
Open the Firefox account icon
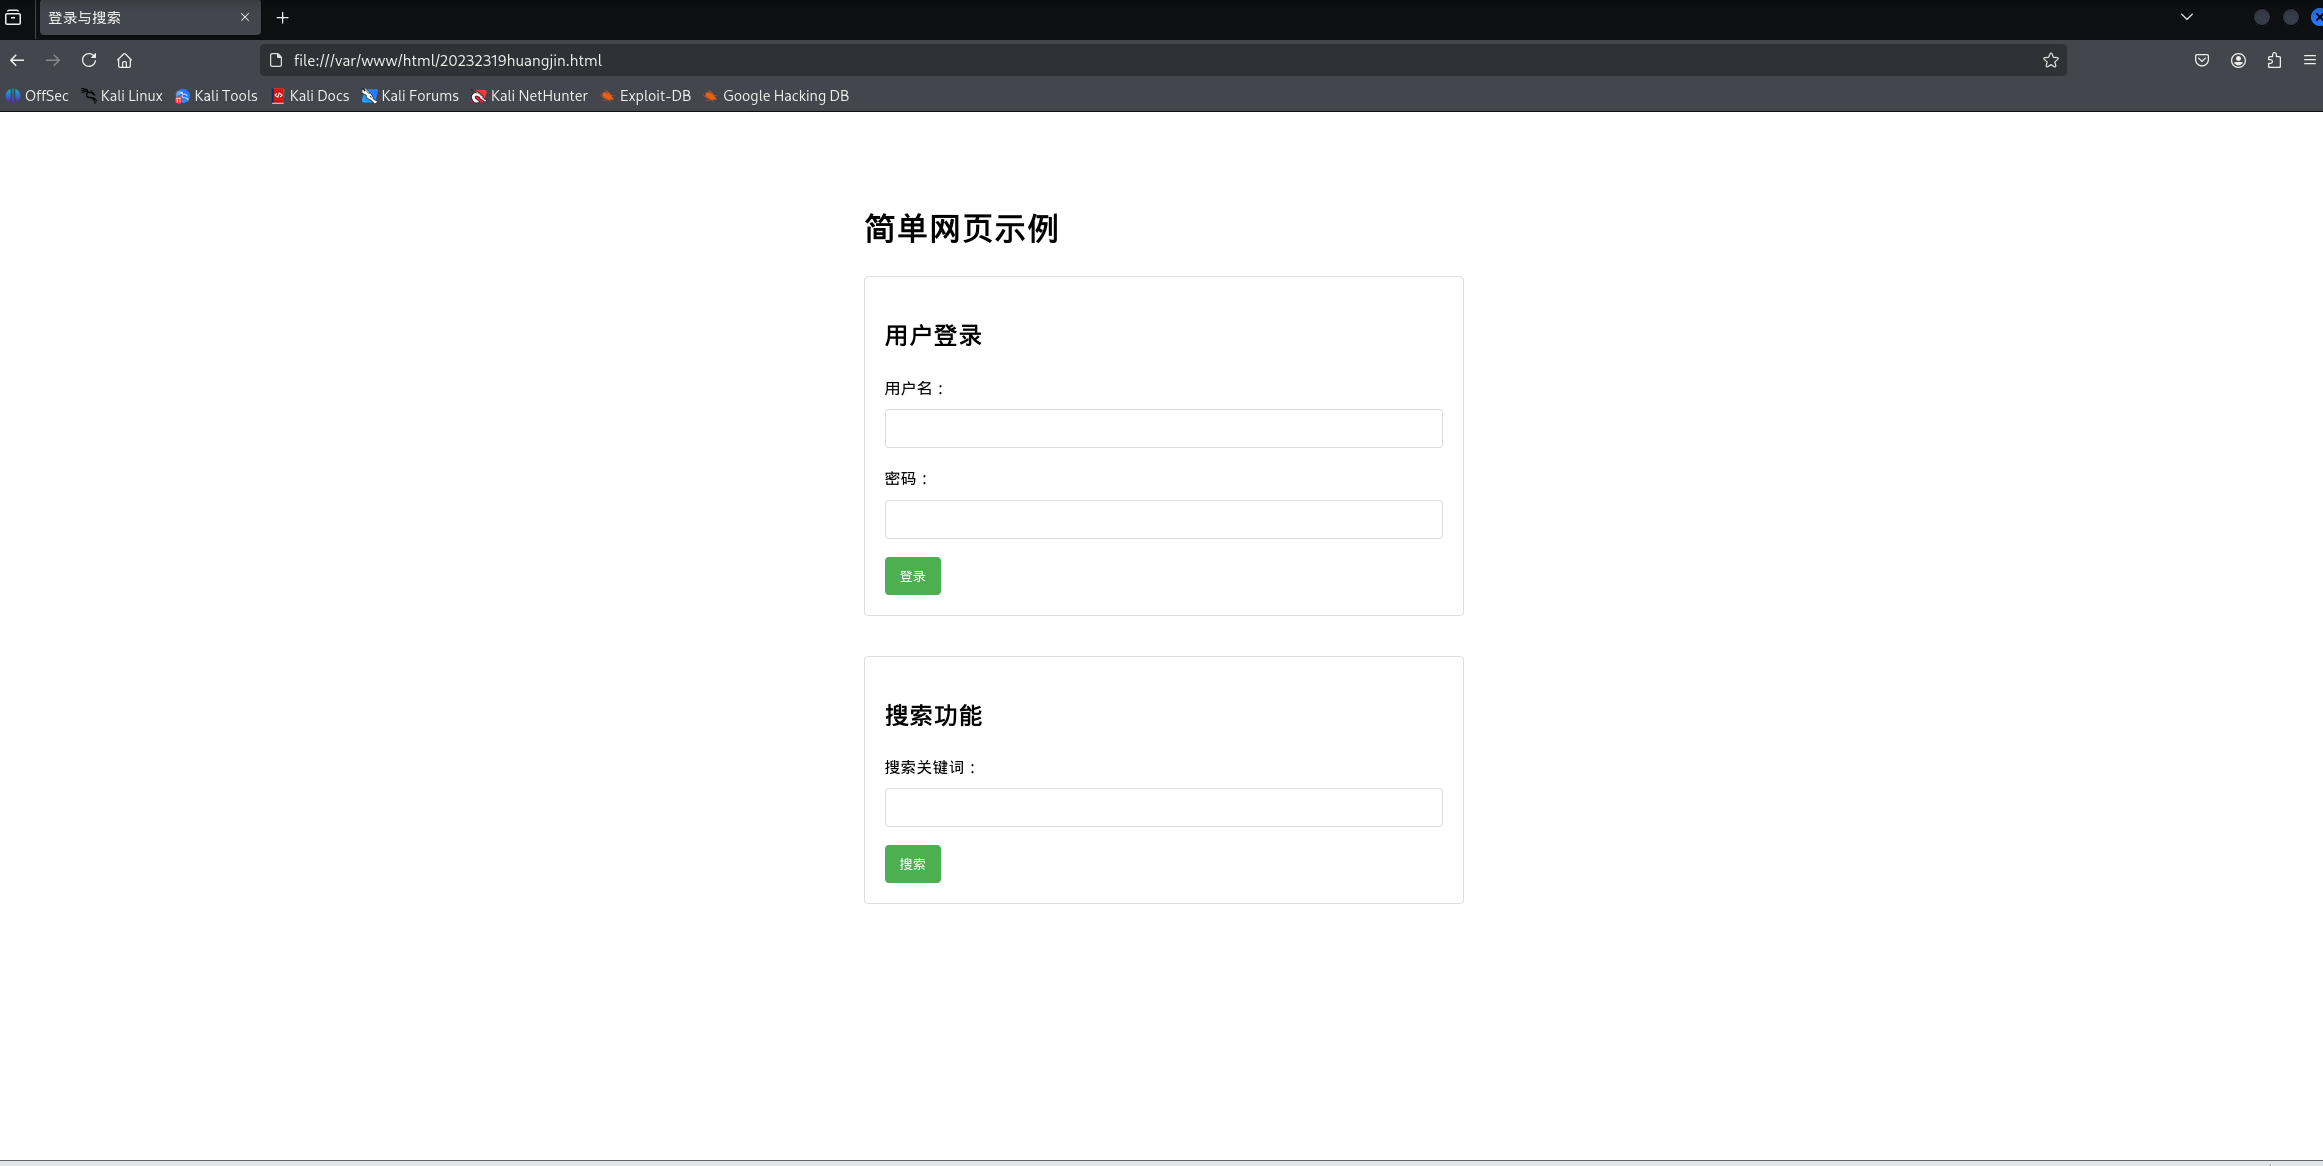[2238, 60]
